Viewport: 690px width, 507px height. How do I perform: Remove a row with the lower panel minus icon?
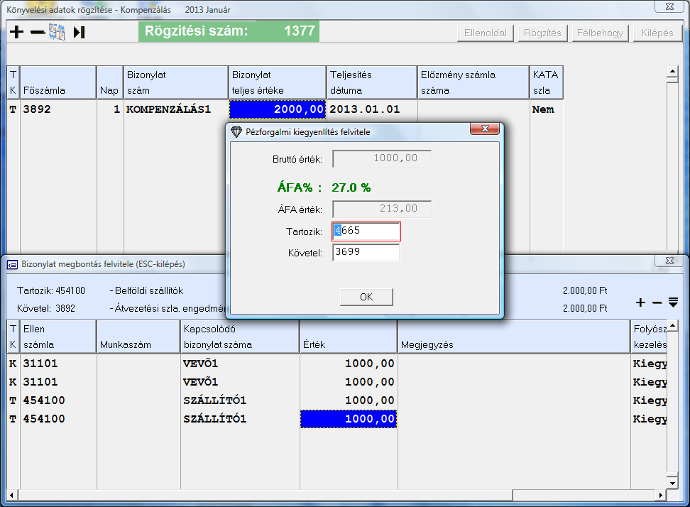click(657, 302)
